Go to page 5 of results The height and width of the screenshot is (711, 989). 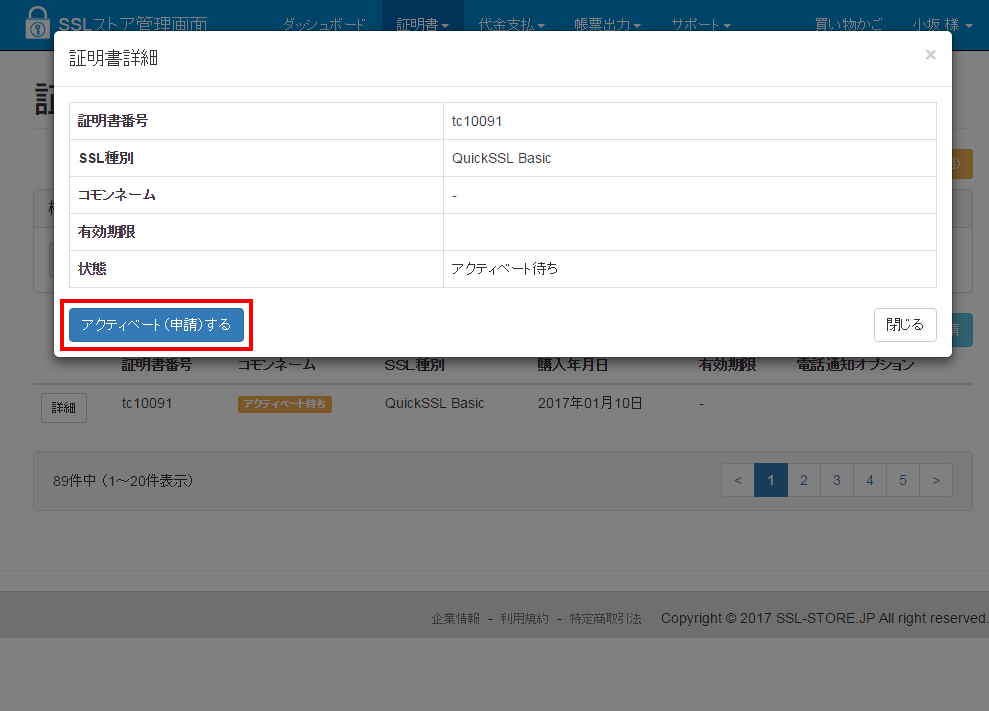(903, 480)
